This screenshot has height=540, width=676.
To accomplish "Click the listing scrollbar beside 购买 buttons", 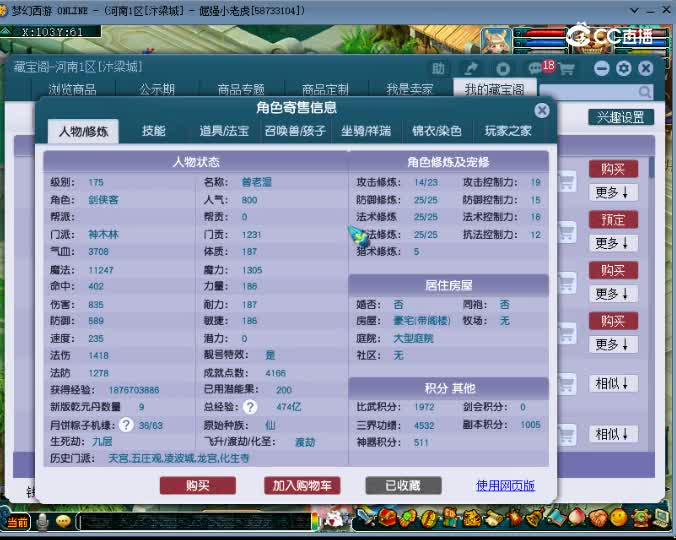I will pyautogui.click(x=651, y=167).
